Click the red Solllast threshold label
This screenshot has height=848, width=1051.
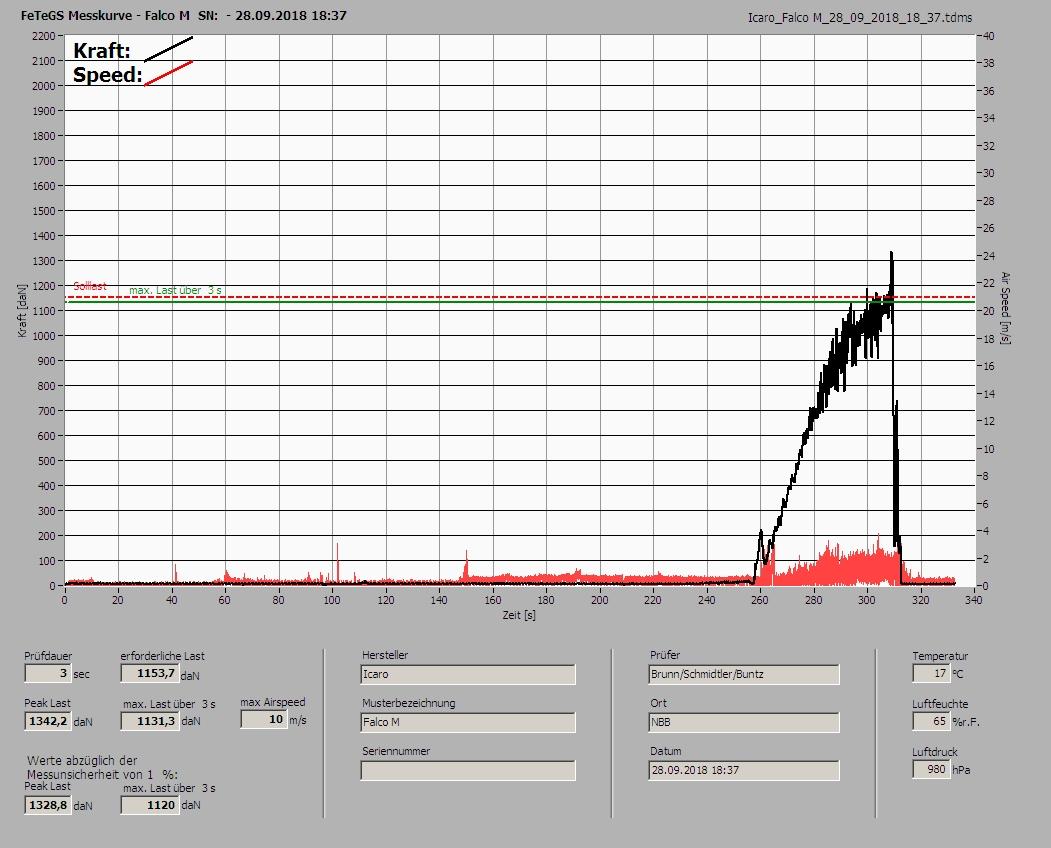[90, 286]
